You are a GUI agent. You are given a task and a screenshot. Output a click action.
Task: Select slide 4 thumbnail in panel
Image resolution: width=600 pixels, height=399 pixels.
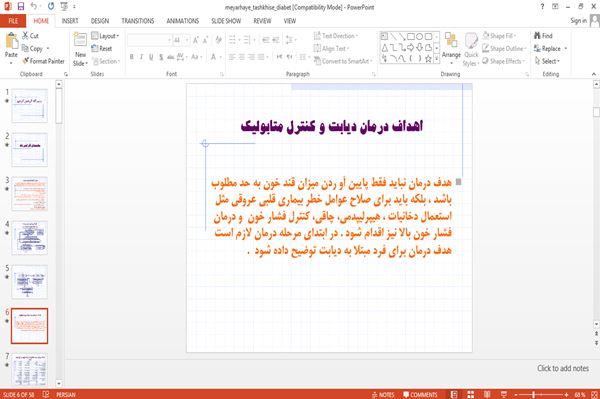click(29, 238)
